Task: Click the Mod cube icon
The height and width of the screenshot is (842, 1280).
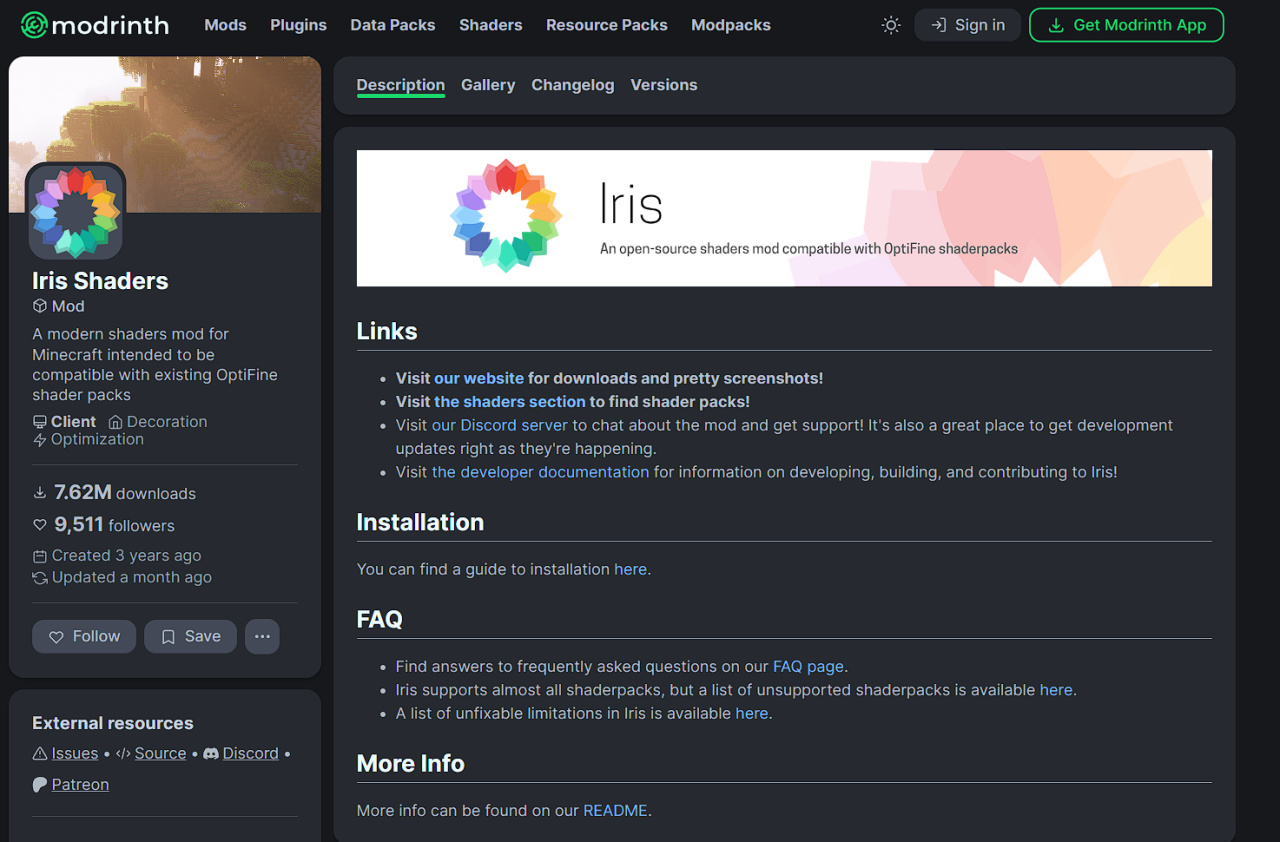Action: pyautogui.click(x=40, y=306)
